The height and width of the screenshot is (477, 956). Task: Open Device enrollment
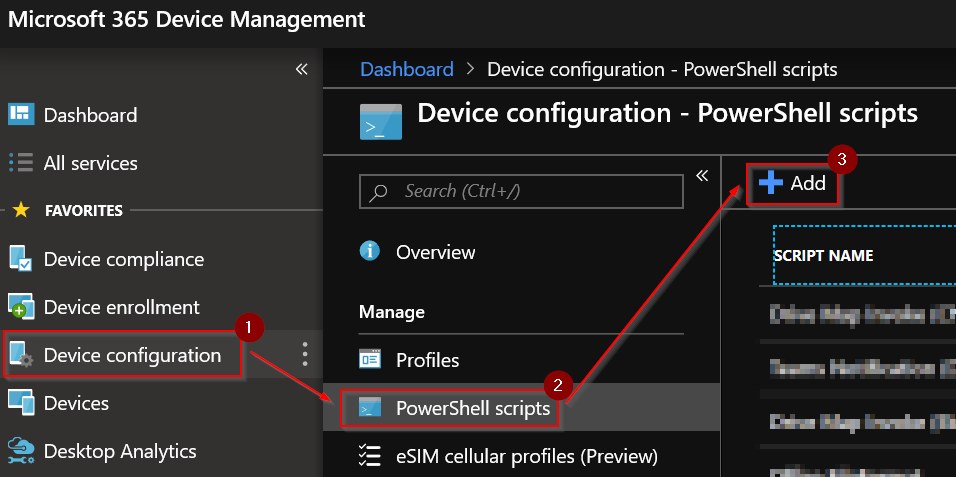[121, 307]
